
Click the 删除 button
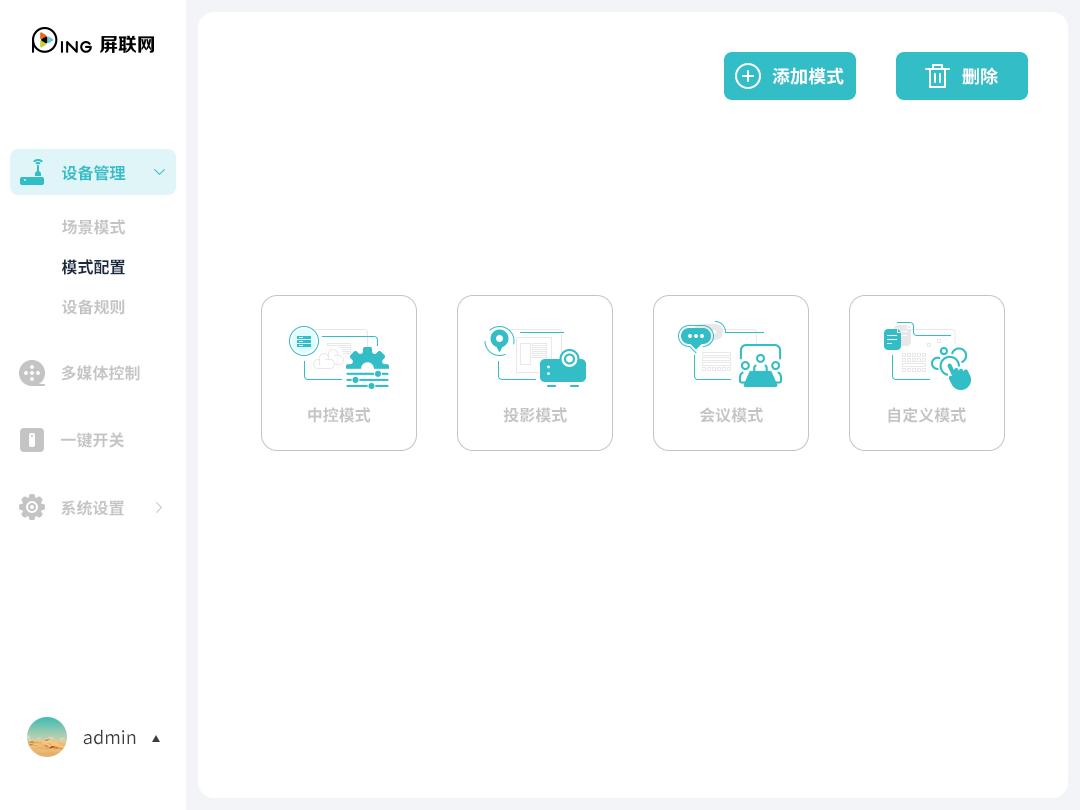point(962,76)
